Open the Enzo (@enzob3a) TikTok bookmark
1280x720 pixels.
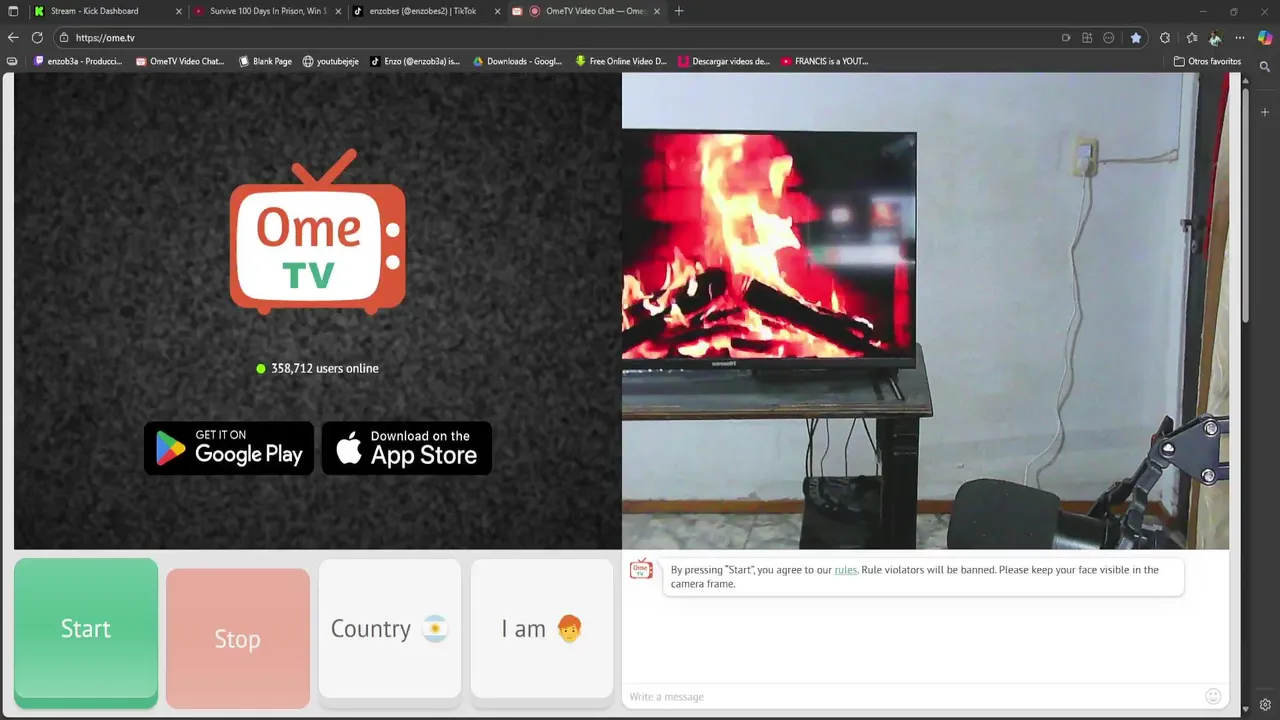(x=415, y=61)
